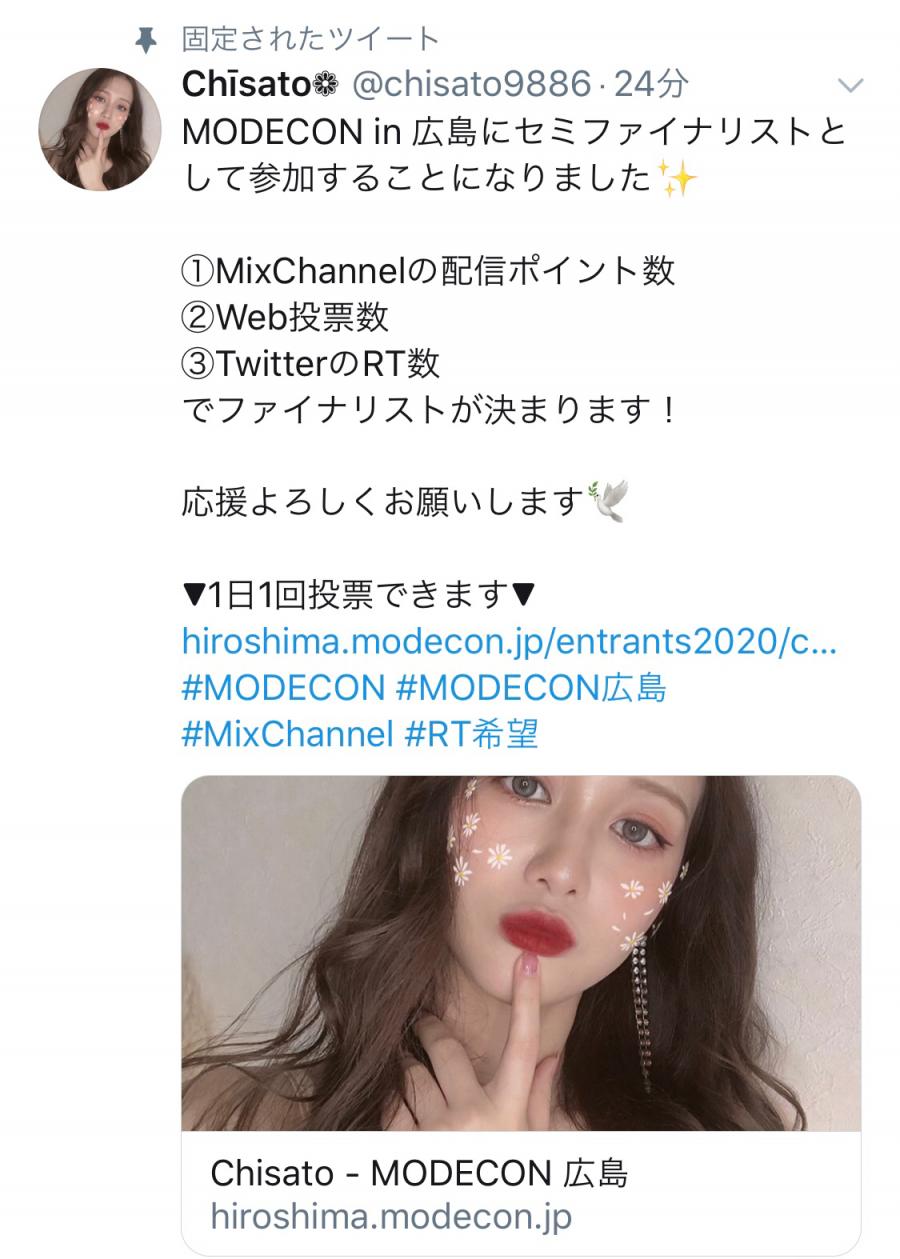This screenshot has width=900, height=1259.
Task: Click the pinned tweet pin icon
Action: click(146, 40)
